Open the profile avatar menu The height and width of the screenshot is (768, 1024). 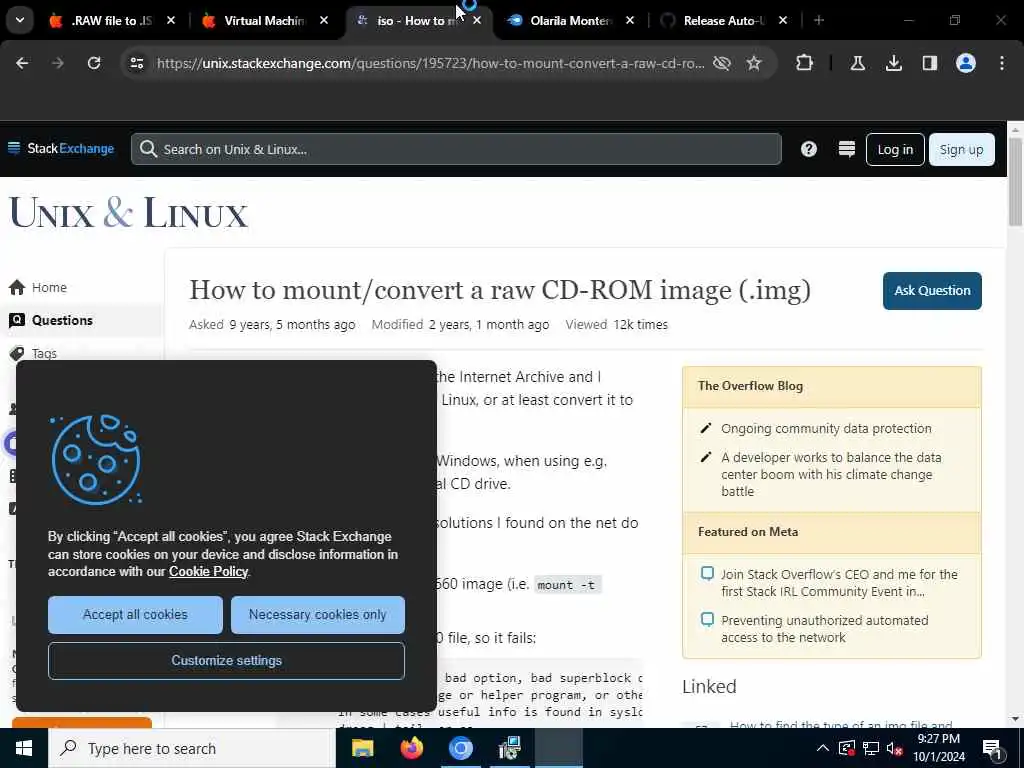coord(965,63)
